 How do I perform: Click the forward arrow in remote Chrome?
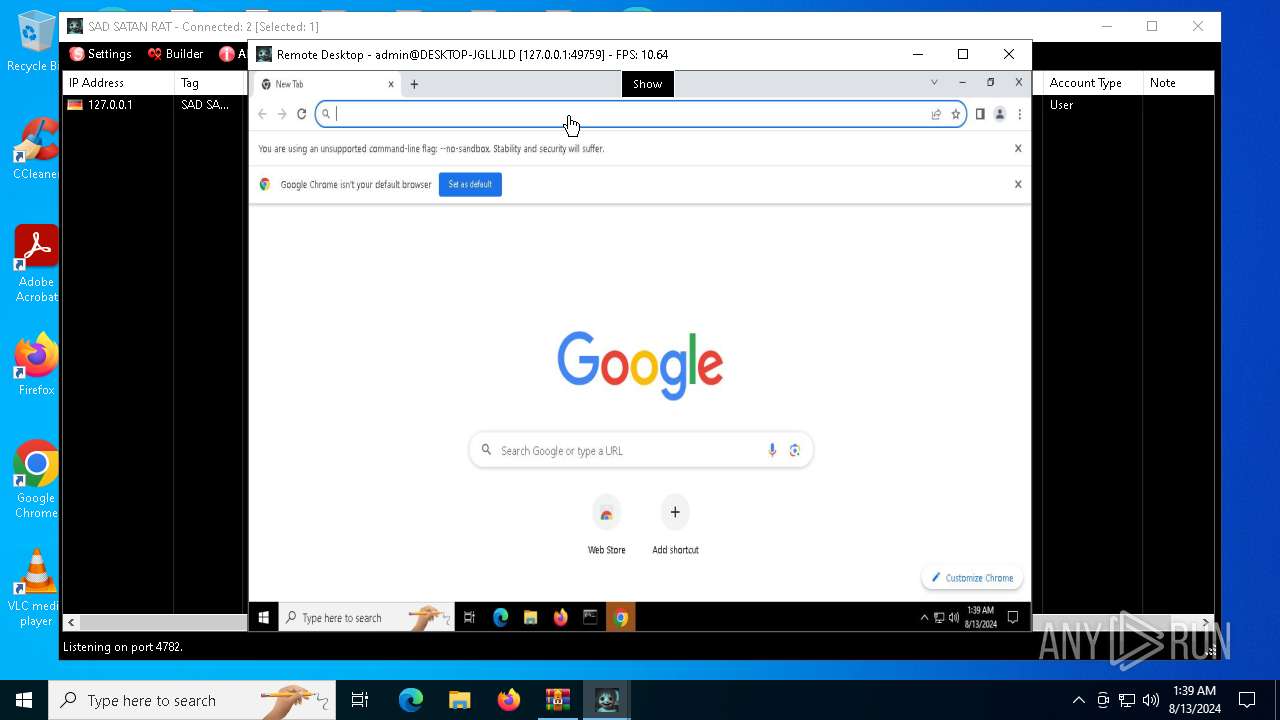tap(282, 114)
